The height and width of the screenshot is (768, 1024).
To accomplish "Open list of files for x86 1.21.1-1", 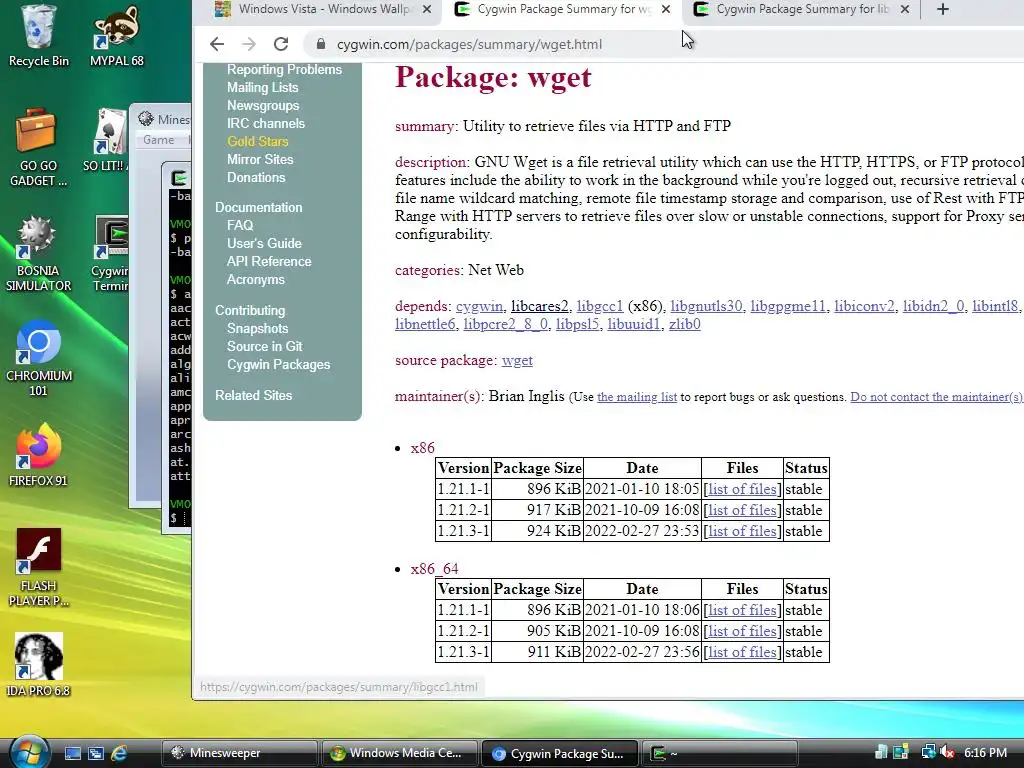I will pyautogui.click(x=743, y=489).
